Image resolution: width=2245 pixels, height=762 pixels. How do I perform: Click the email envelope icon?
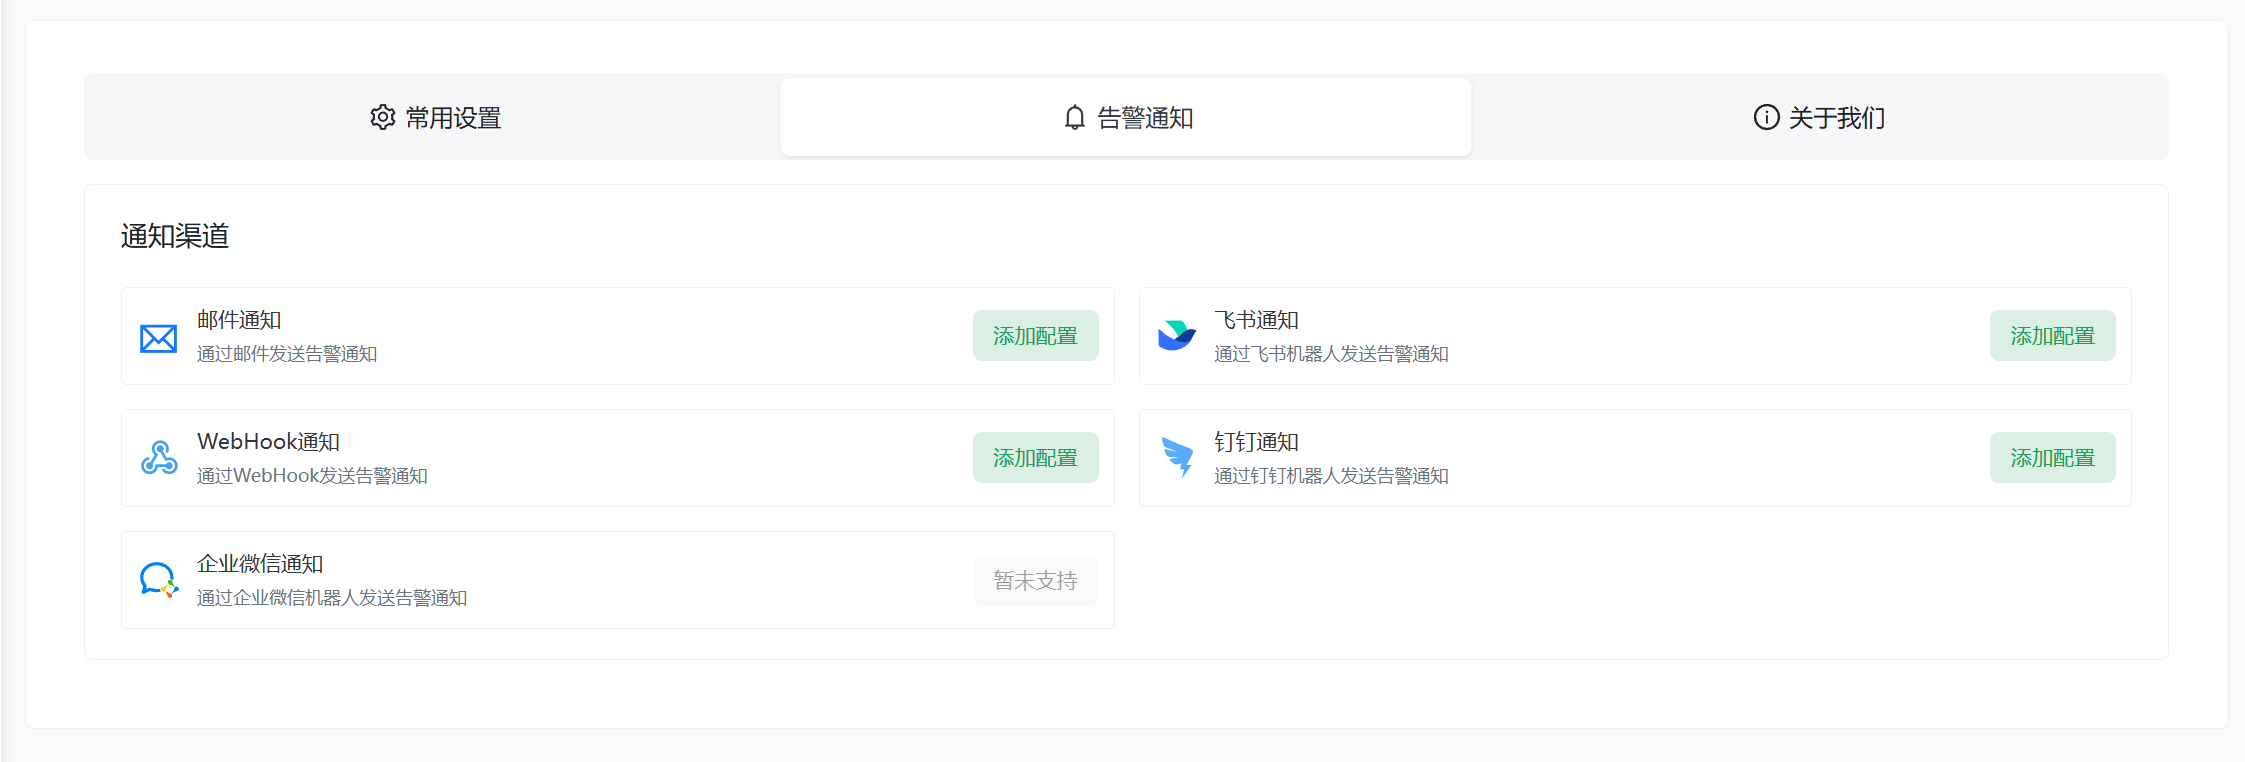coord(158,338)
